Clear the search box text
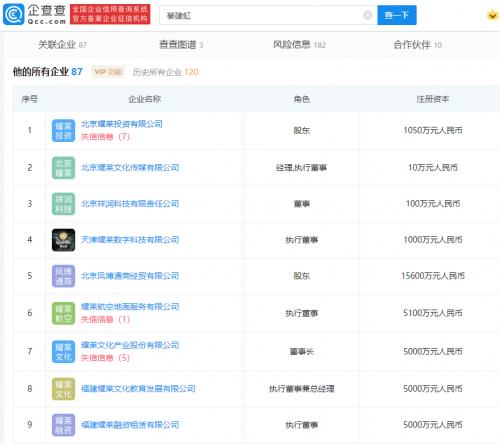 (x=367, y=15)
